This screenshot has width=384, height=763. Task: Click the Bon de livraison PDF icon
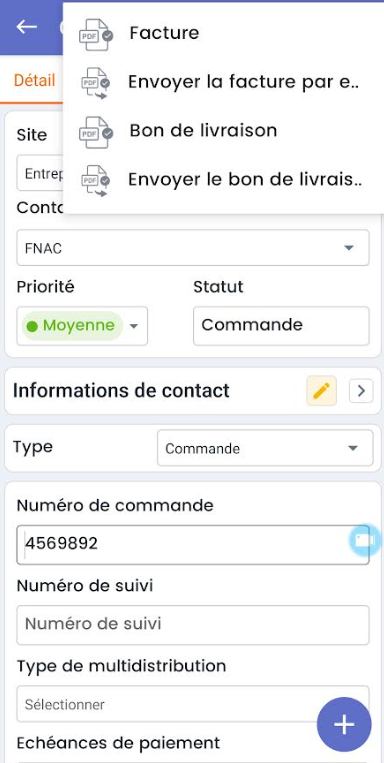point(95,132)
